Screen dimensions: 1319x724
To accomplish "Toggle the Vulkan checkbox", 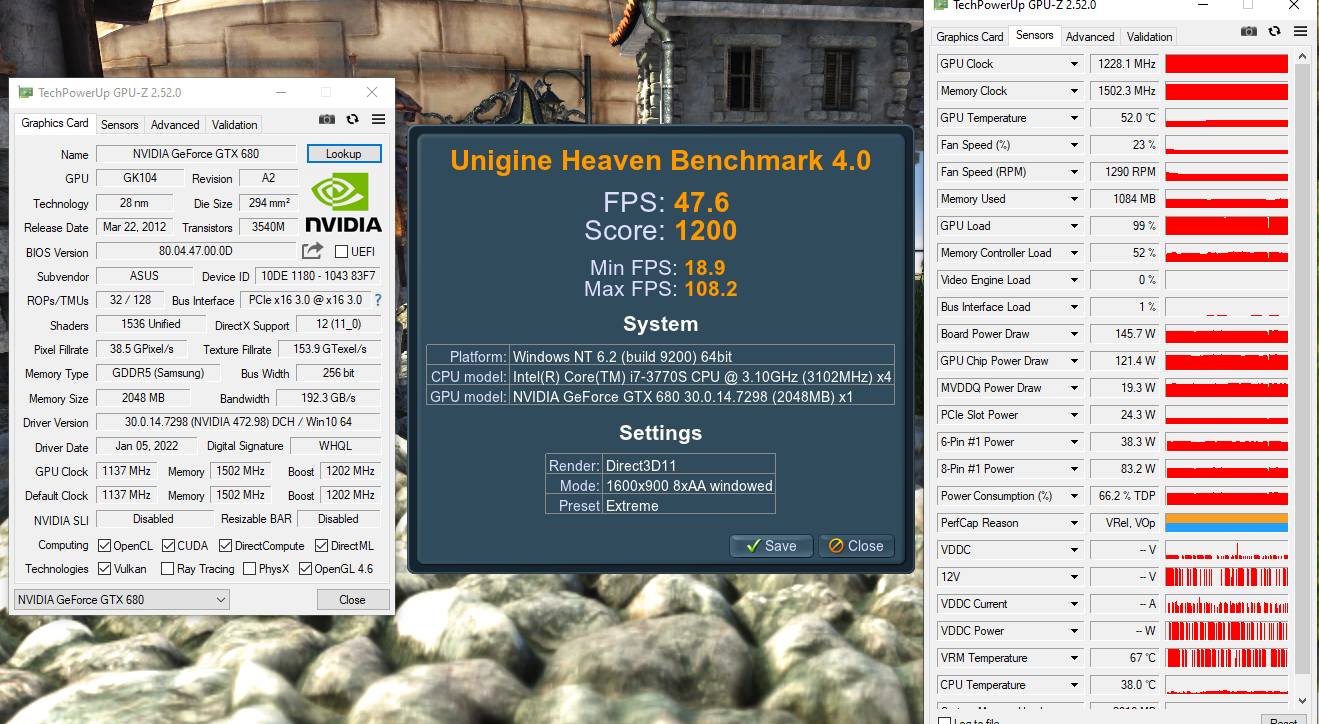I will (x=105, y=569).
